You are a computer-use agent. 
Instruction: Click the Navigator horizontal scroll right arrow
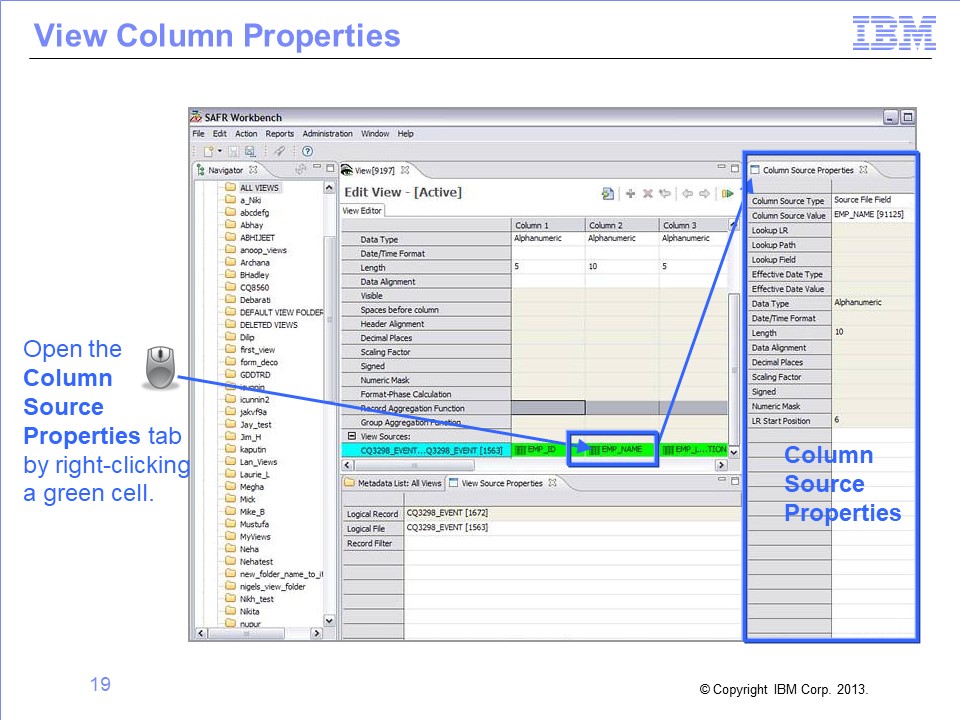(317, 633)
